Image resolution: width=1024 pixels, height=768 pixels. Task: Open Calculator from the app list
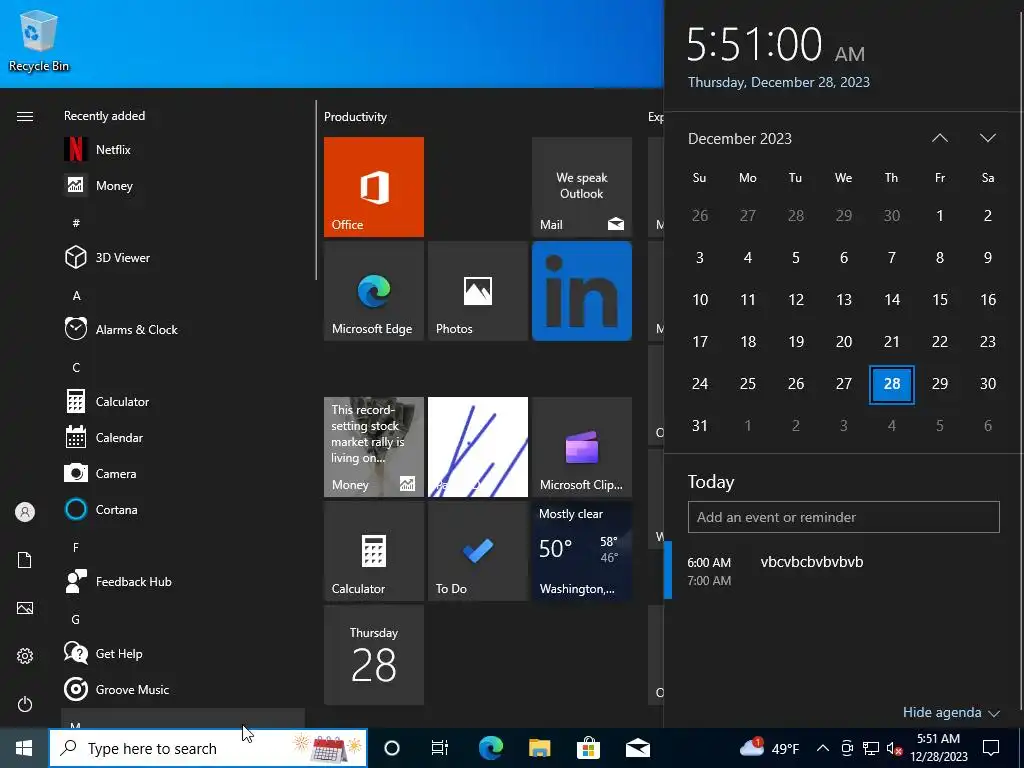[x=183, y=401]
